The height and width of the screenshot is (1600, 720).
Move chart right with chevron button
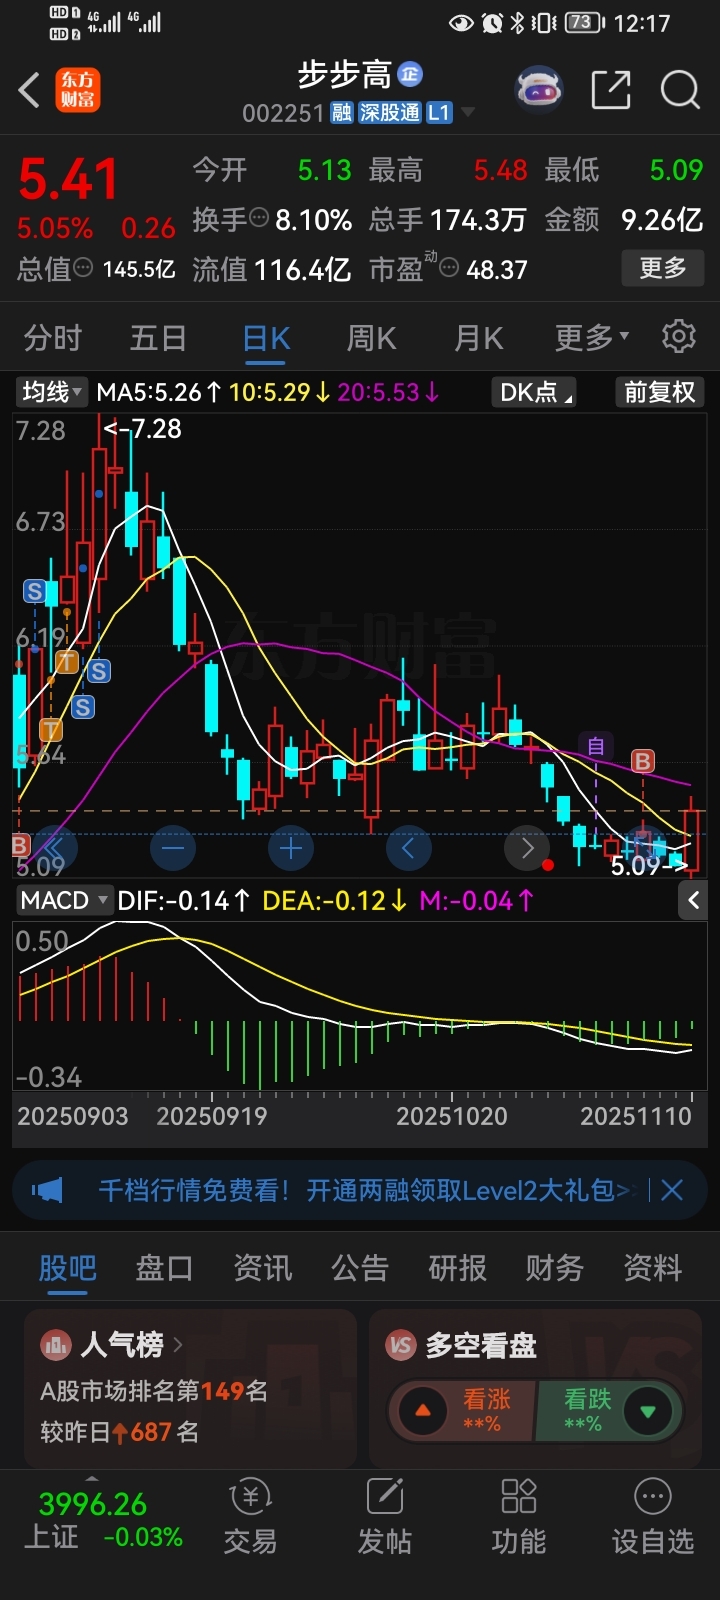(x=527, y=849)
